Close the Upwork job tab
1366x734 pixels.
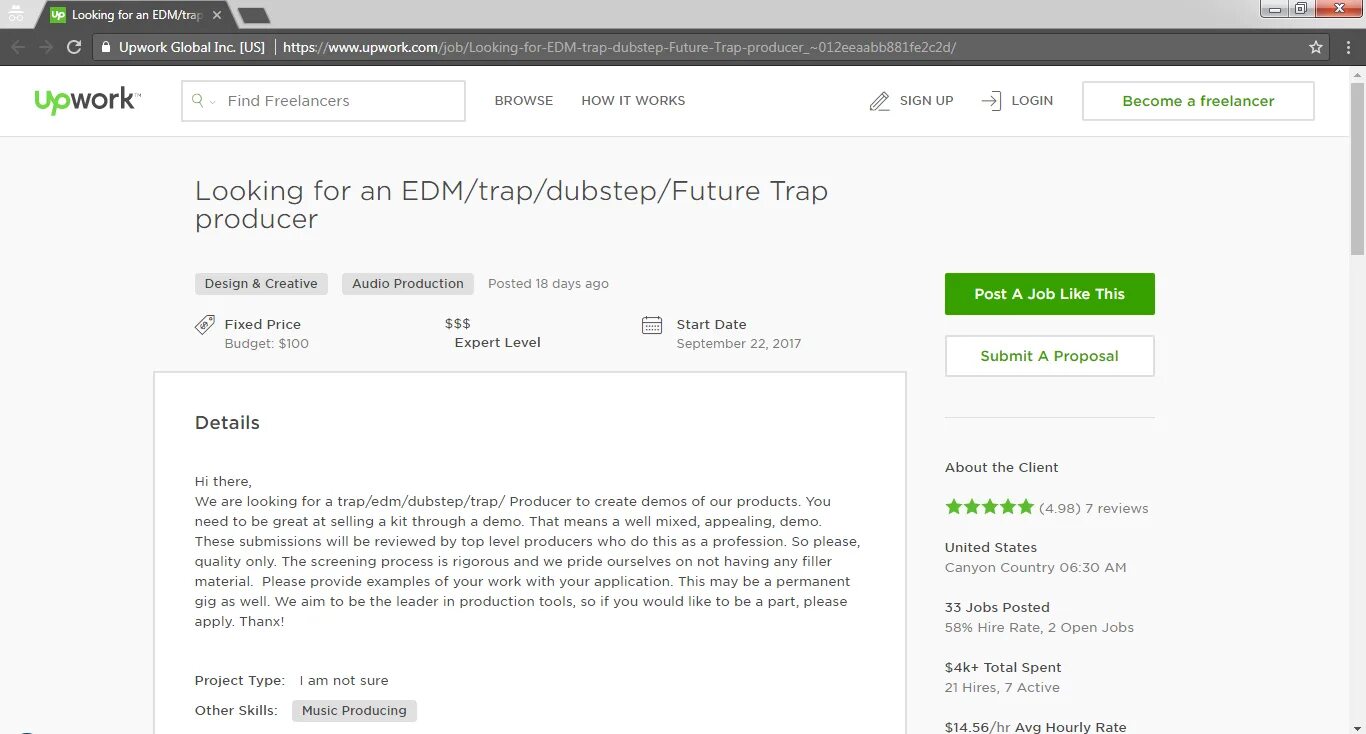point(217,15)
